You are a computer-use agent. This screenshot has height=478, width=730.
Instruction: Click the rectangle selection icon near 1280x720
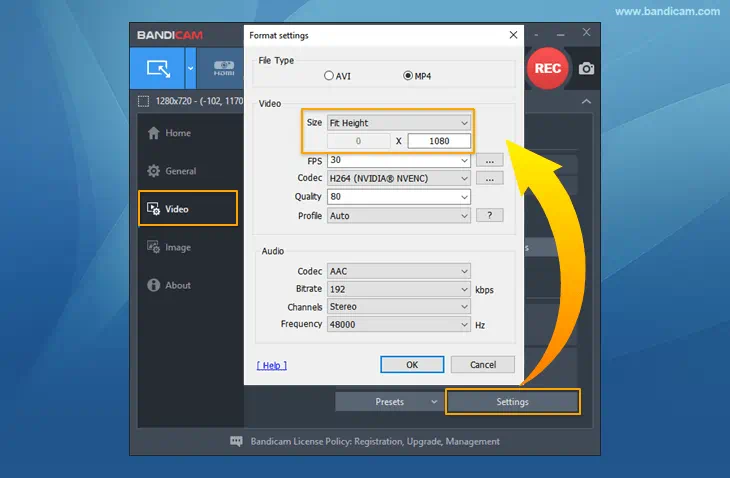click(143, 101)
